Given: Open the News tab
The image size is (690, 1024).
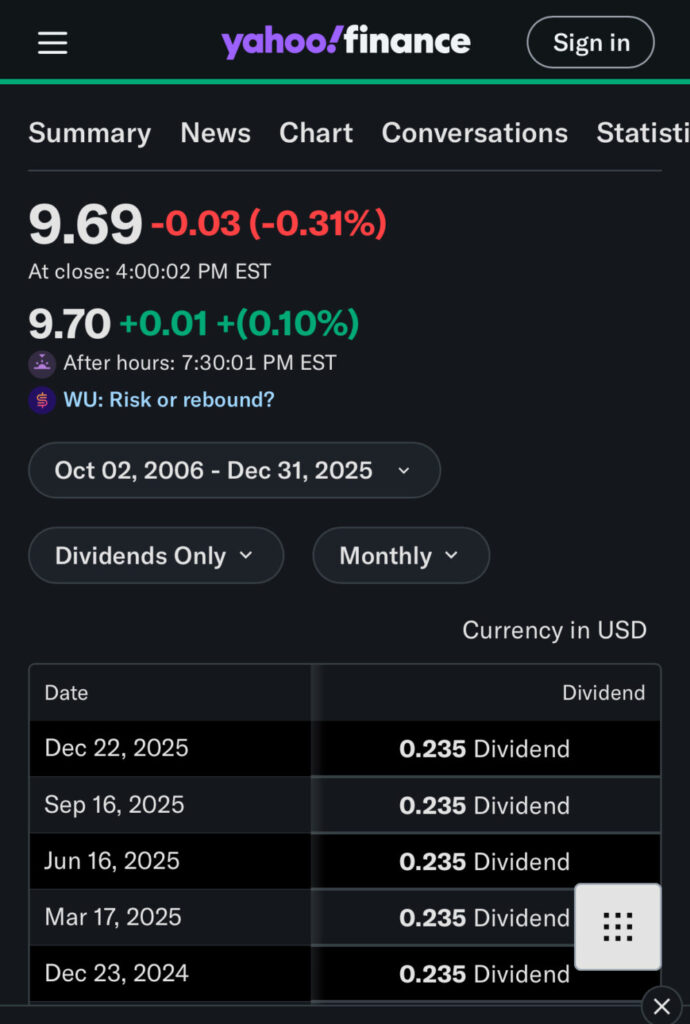Looking at the screenshot, I should point(215,133).
